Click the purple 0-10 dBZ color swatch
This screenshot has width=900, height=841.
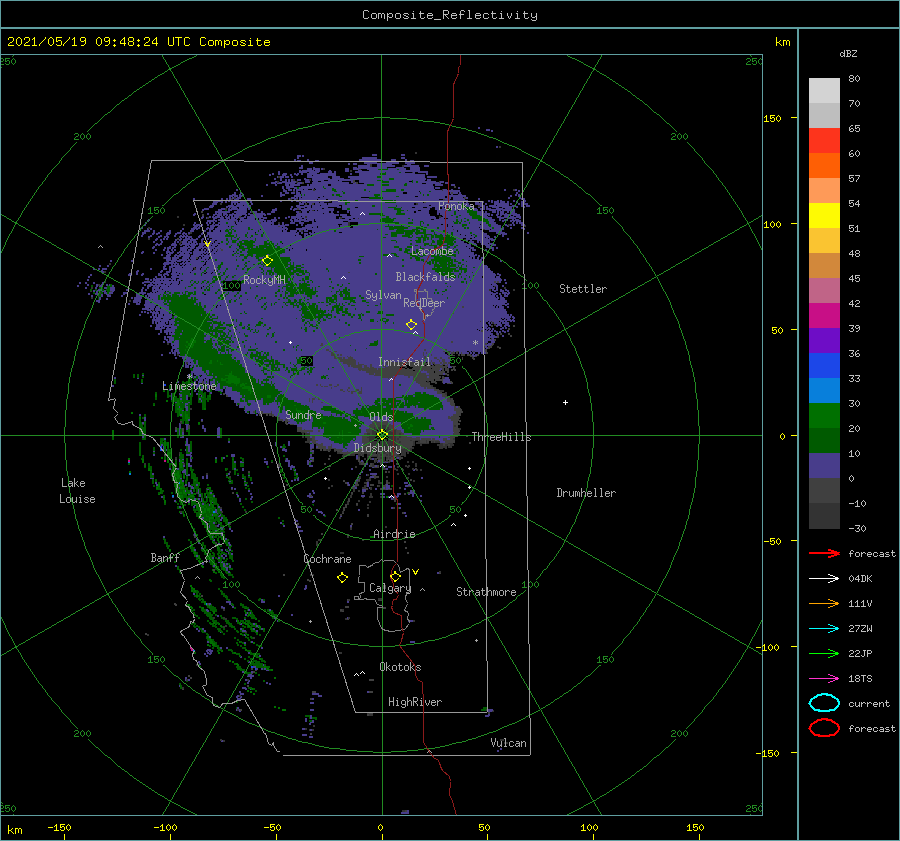(x=824, y=466)
